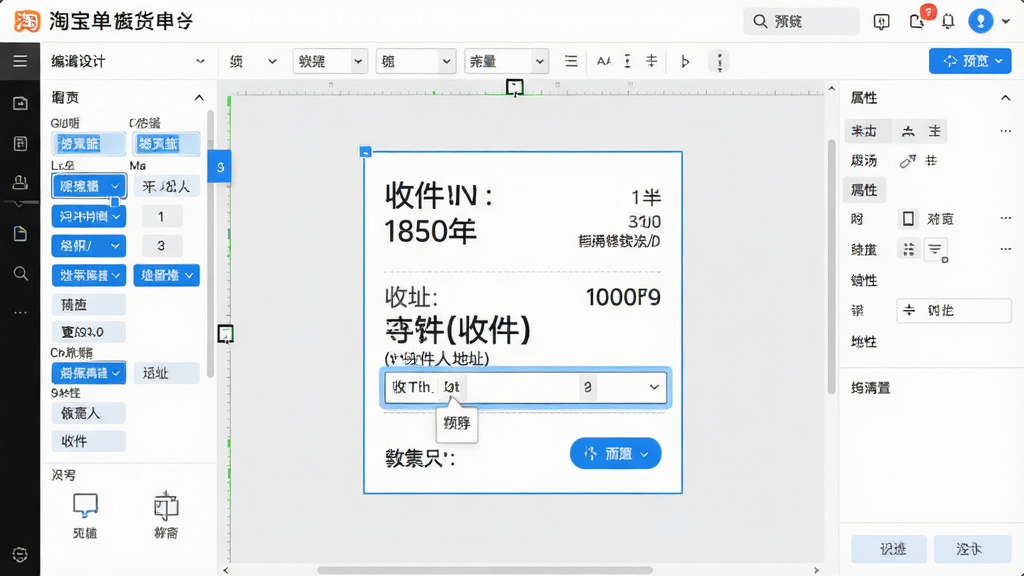This screenshot has width=1024, height=576.
Task: Click the help message icon beside the search box
Action: (881, 22)
